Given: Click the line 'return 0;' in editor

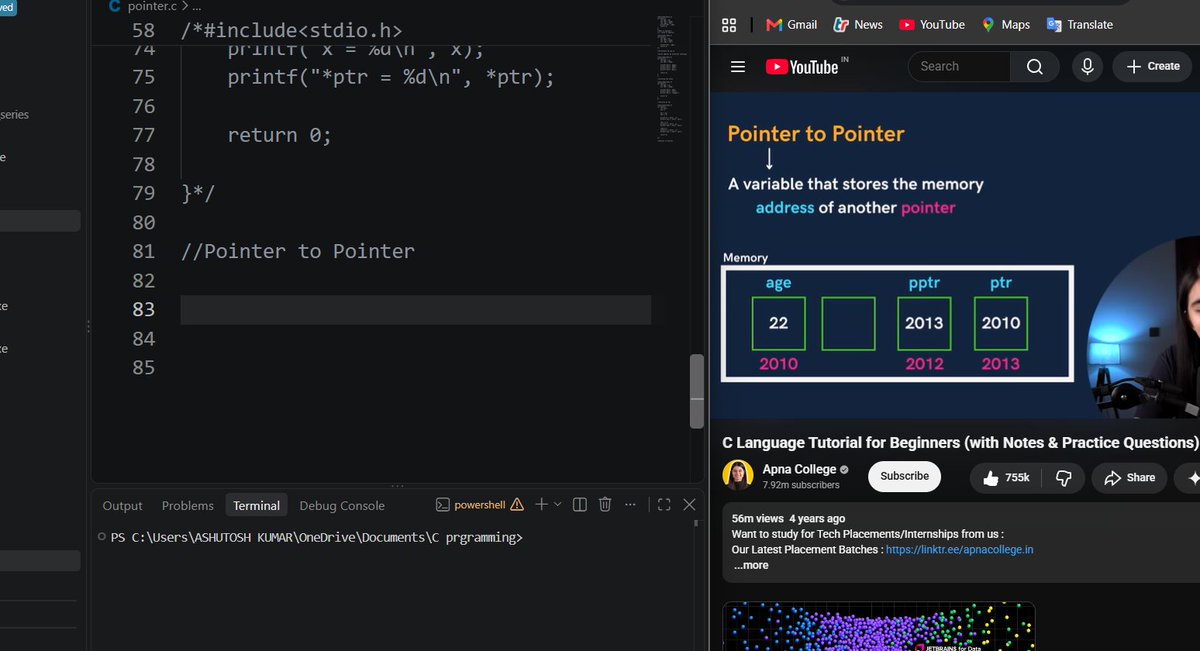Looking at the screenshot, I should click(x=279, y=135).
